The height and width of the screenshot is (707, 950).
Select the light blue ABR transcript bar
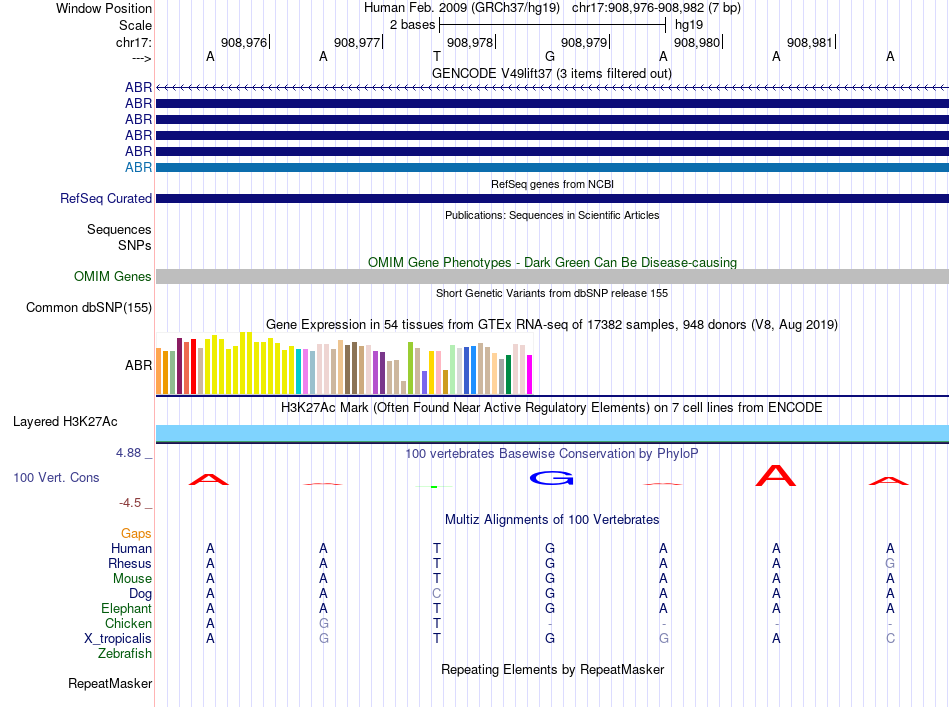pyautogui.click(x=552, y=167)
